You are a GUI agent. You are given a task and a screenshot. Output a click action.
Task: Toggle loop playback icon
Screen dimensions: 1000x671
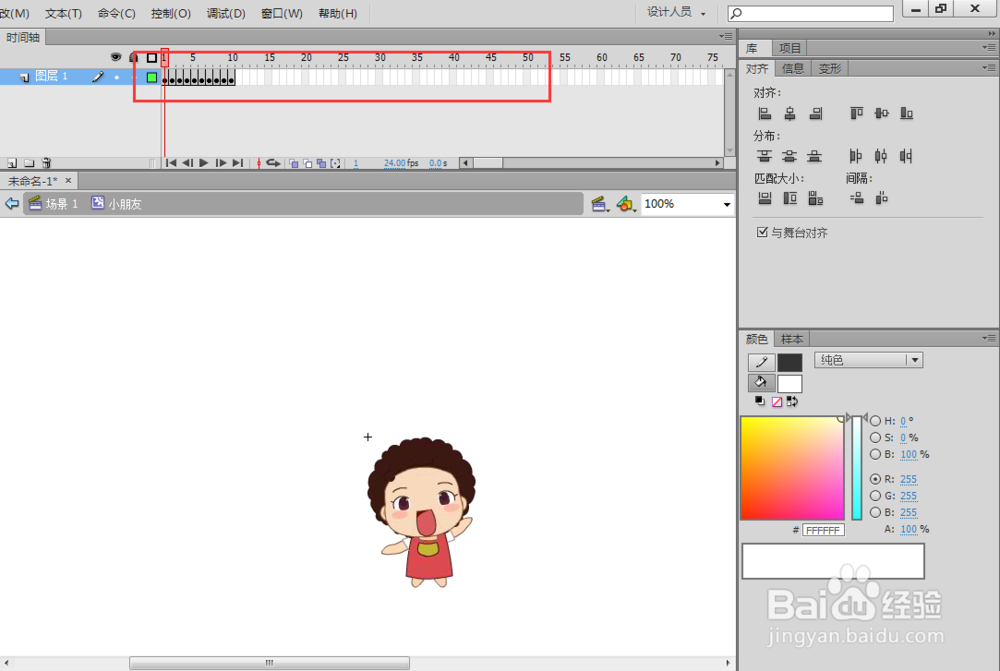[273, 163]
